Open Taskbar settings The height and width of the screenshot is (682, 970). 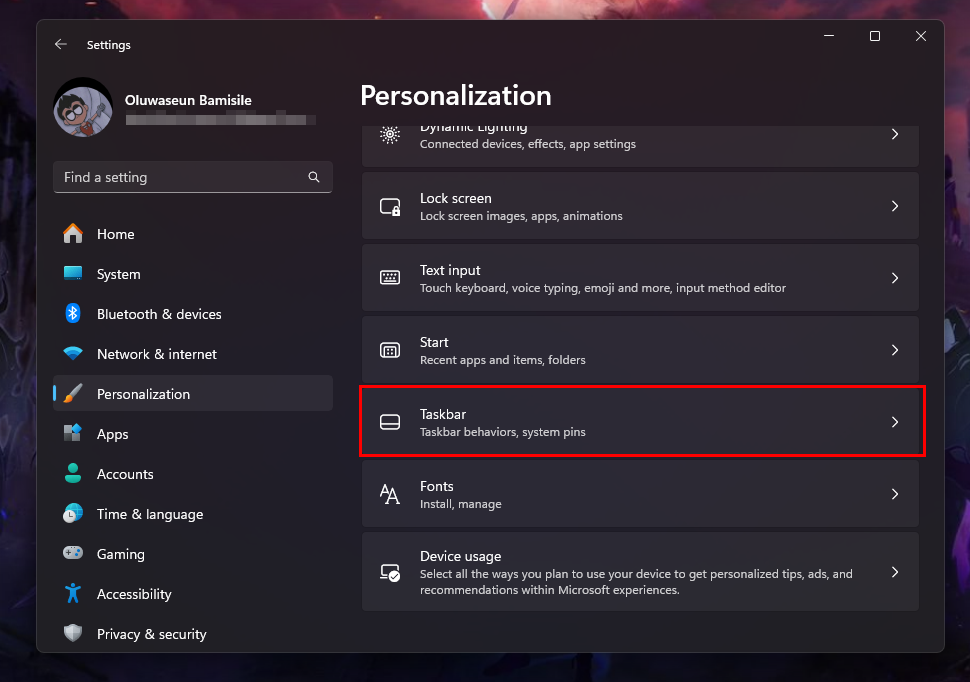coord(640,422)
